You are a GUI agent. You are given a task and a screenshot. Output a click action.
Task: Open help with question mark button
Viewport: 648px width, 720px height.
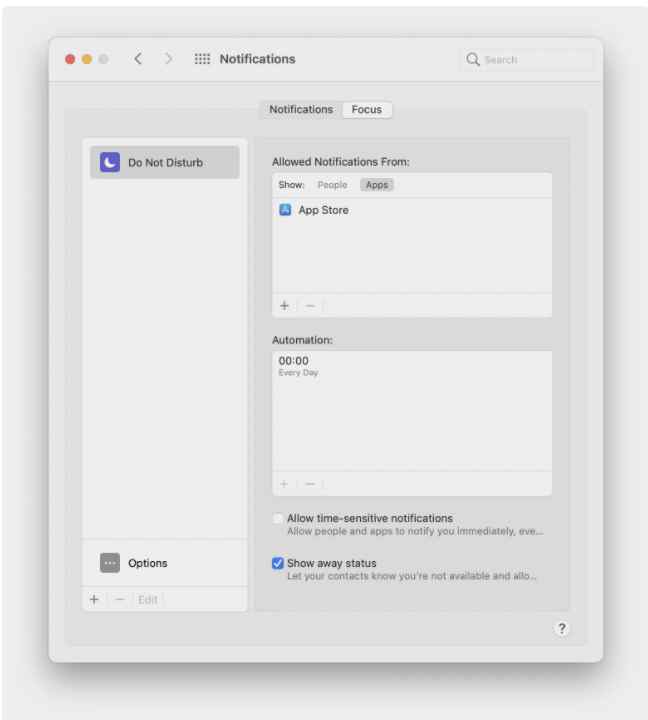click(562, 628)
